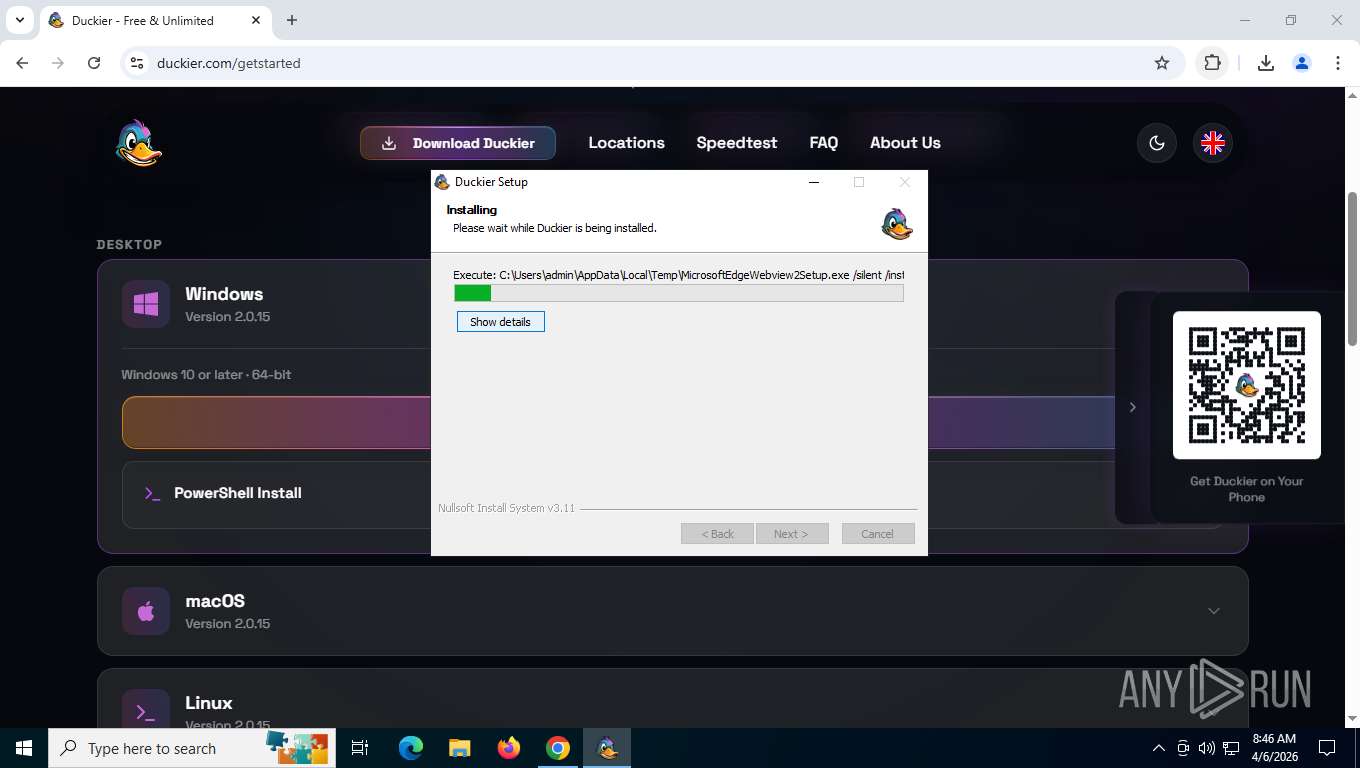Click the disabled Next button in setup
Screen dimensions: 1360x768
[792, 534]
